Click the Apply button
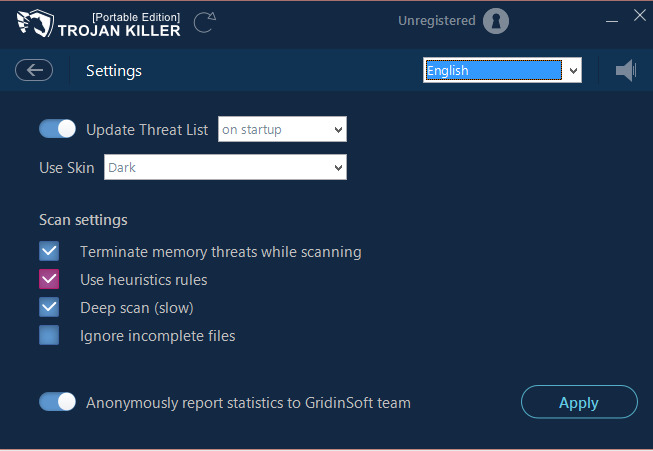The height and width of the screenshot is (451, 653). [579, 402]
